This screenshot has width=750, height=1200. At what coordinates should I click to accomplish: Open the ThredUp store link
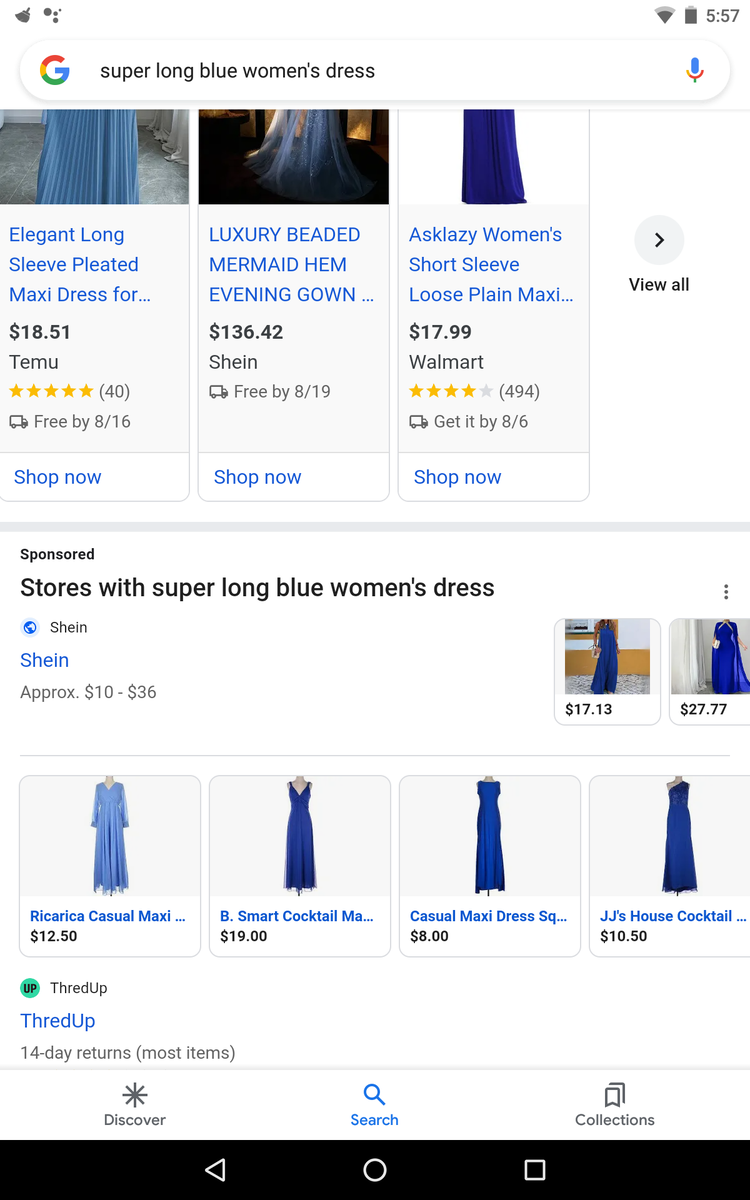[x=58, y=1020]
